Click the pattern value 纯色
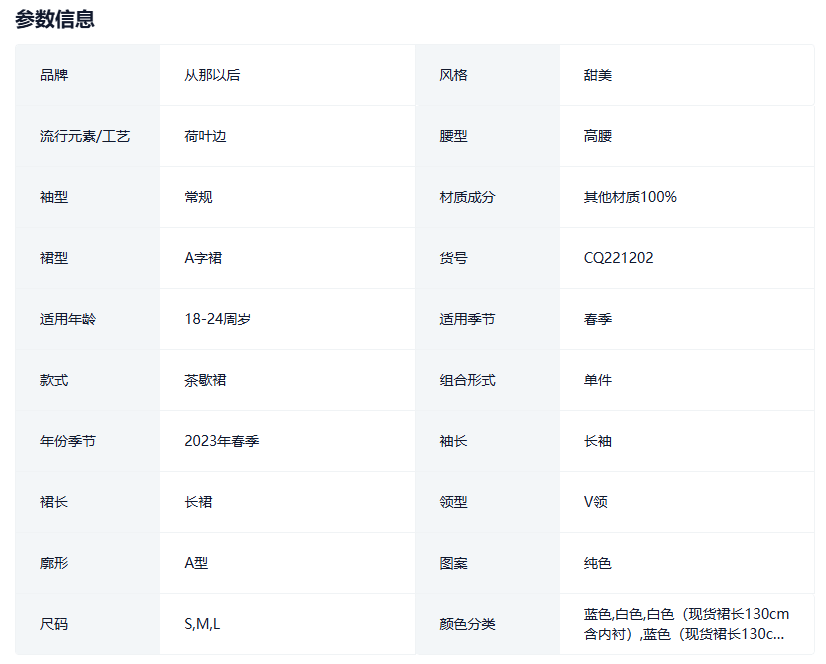 coord(598,563)
